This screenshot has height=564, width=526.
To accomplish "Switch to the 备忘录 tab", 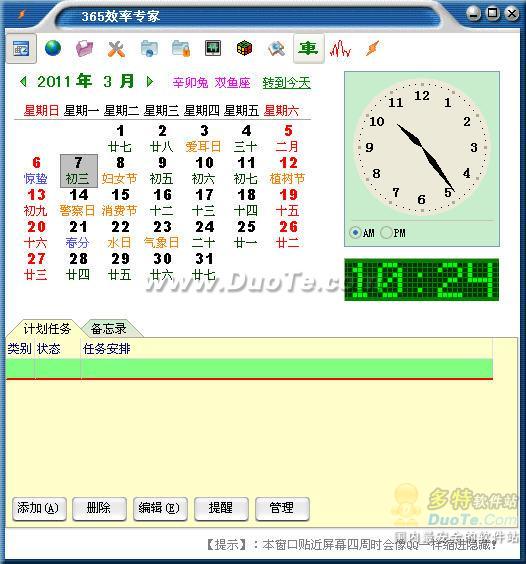I will click(x=109, y=329).
